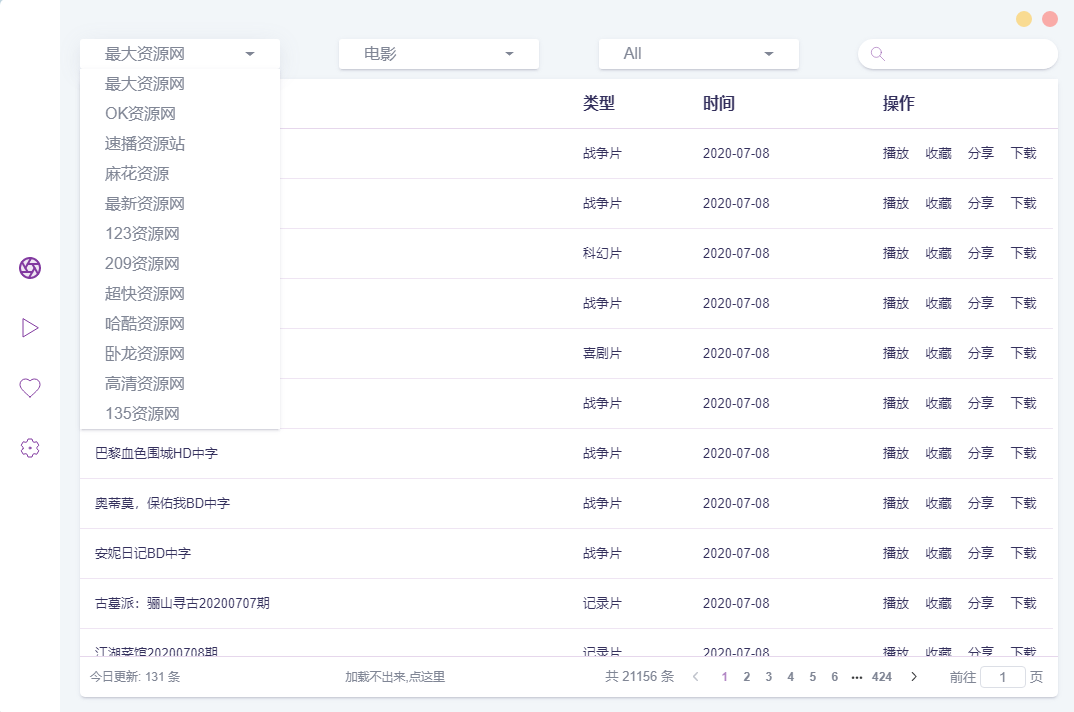Image resolution: width=1074 pixels, height=712 pixels.
Task: Go to next page arrow
Action: tap(913, 677)
